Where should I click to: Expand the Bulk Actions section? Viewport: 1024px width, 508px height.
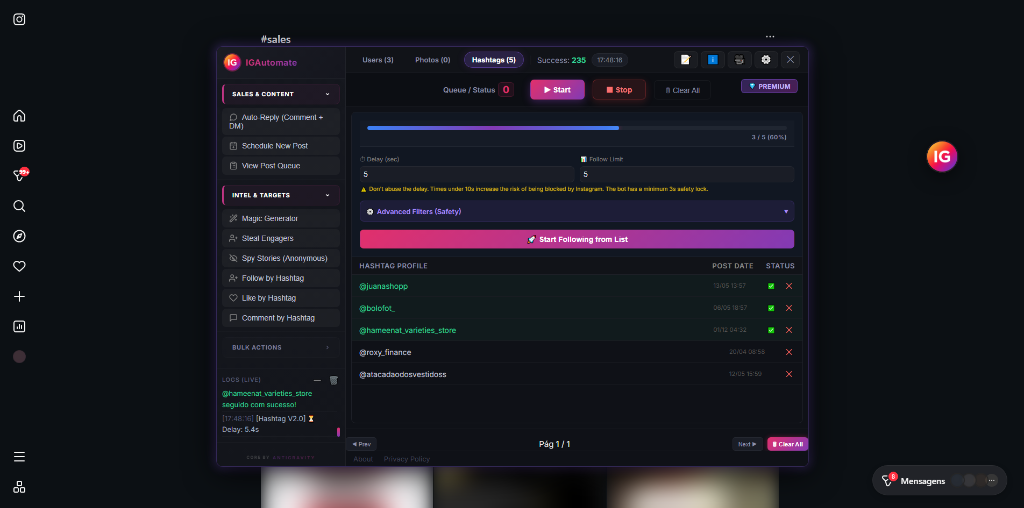pyautogui.click(x=281, y=347)
